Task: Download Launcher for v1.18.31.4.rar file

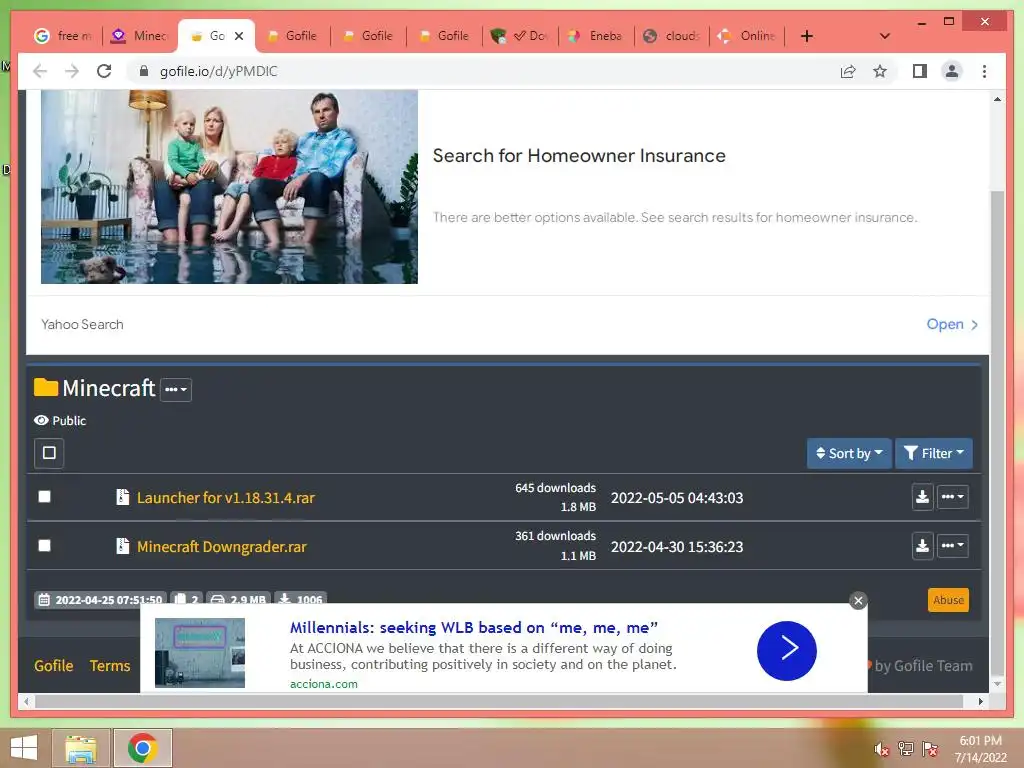Action: (x=922, y=497)
